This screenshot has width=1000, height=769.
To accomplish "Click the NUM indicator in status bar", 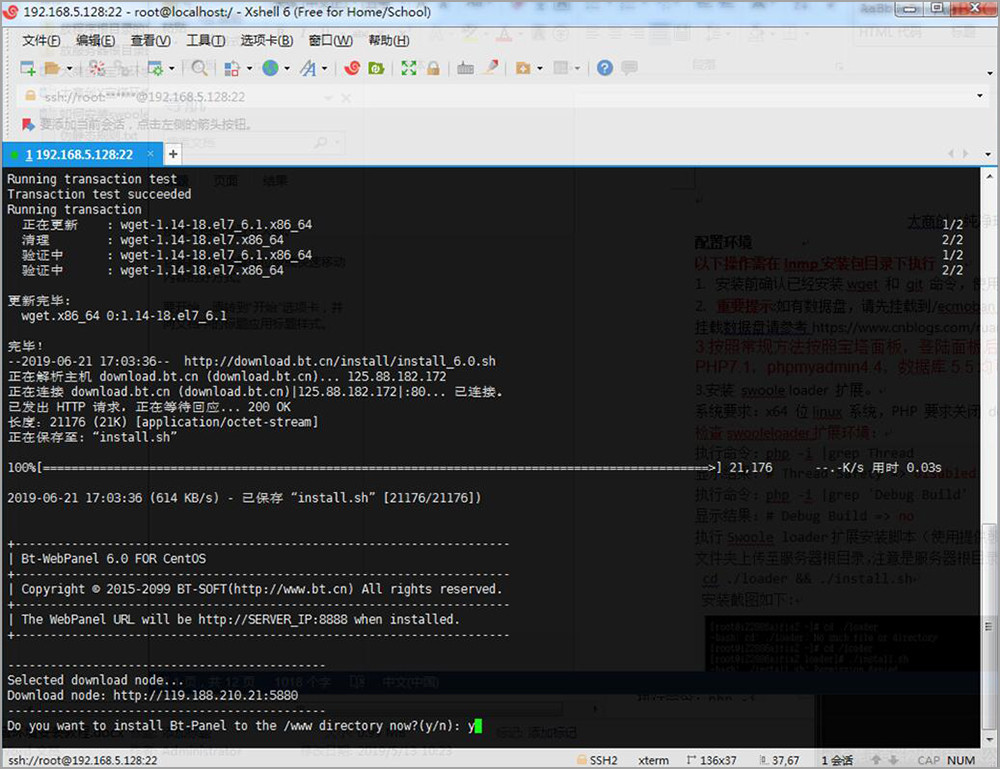I will pos(961,760).
